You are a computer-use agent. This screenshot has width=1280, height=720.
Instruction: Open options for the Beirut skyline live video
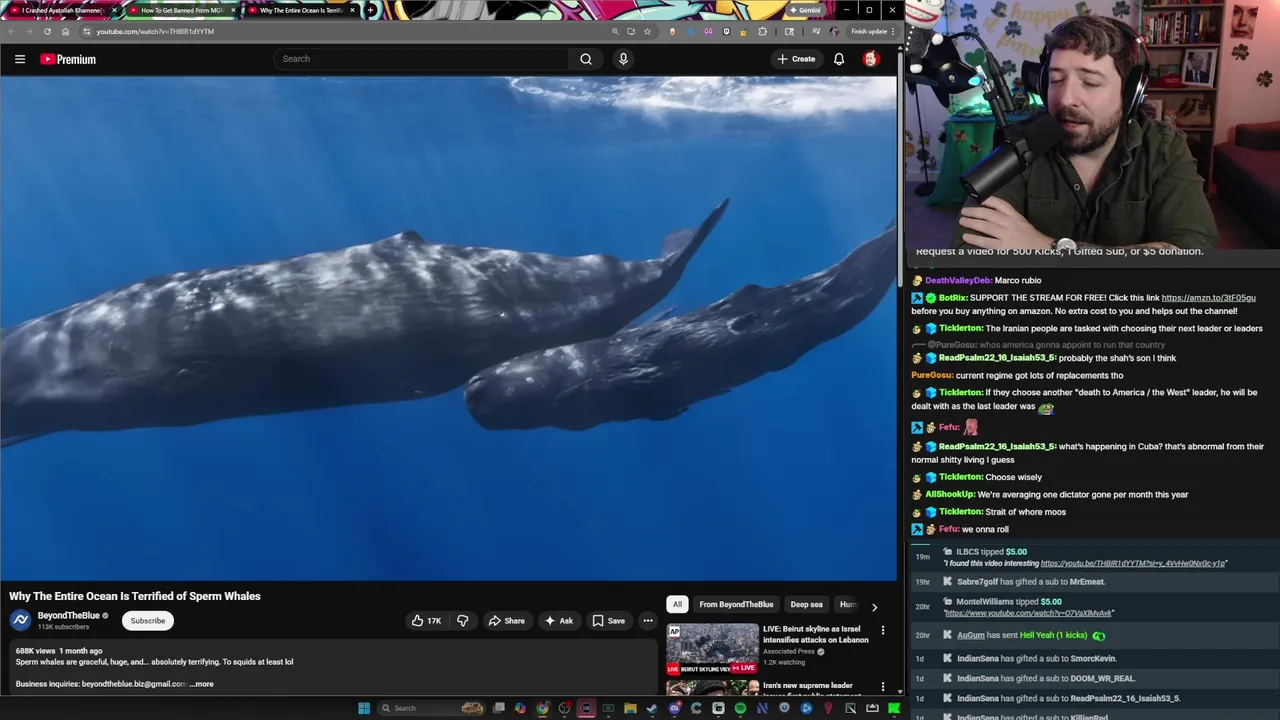[x=883, y=631]
